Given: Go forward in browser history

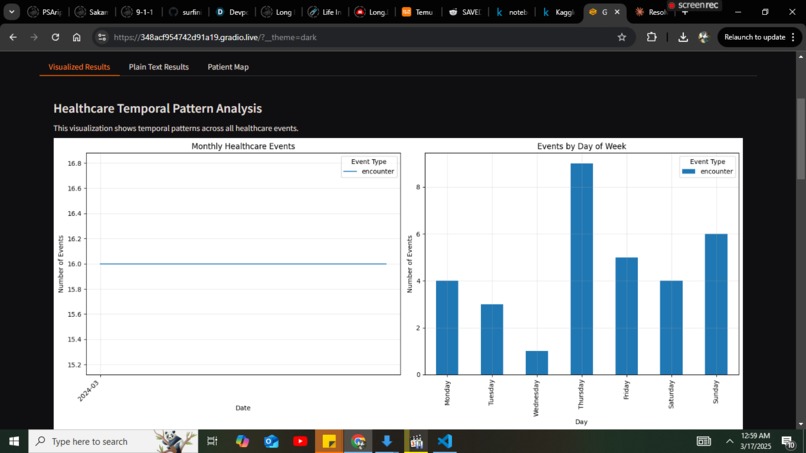Looking at the screenshot, I should 34,37.
